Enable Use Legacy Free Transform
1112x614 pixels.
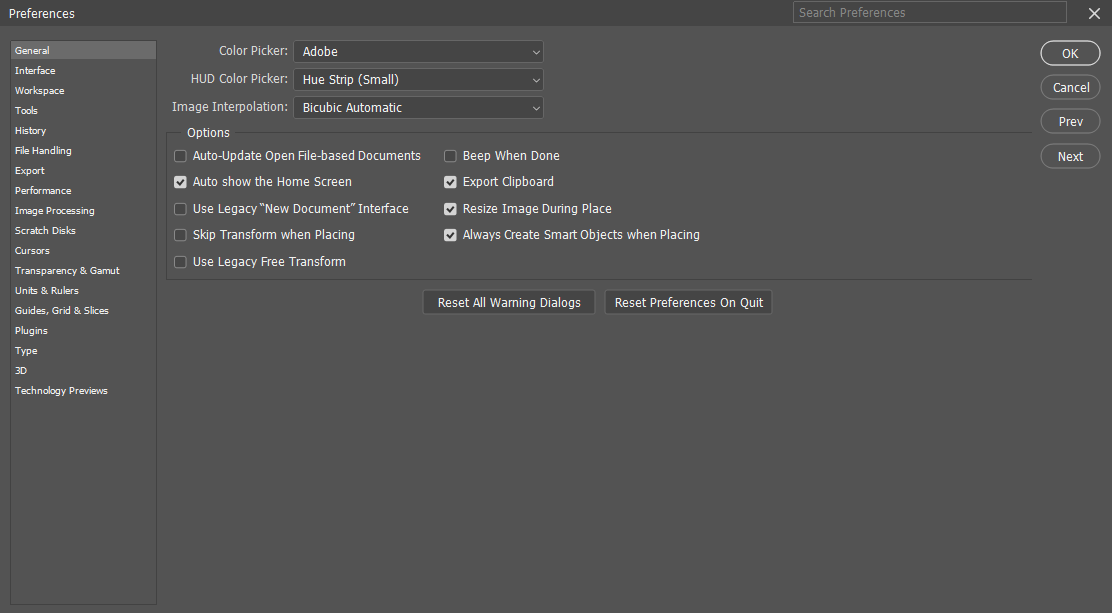(180, 261)
